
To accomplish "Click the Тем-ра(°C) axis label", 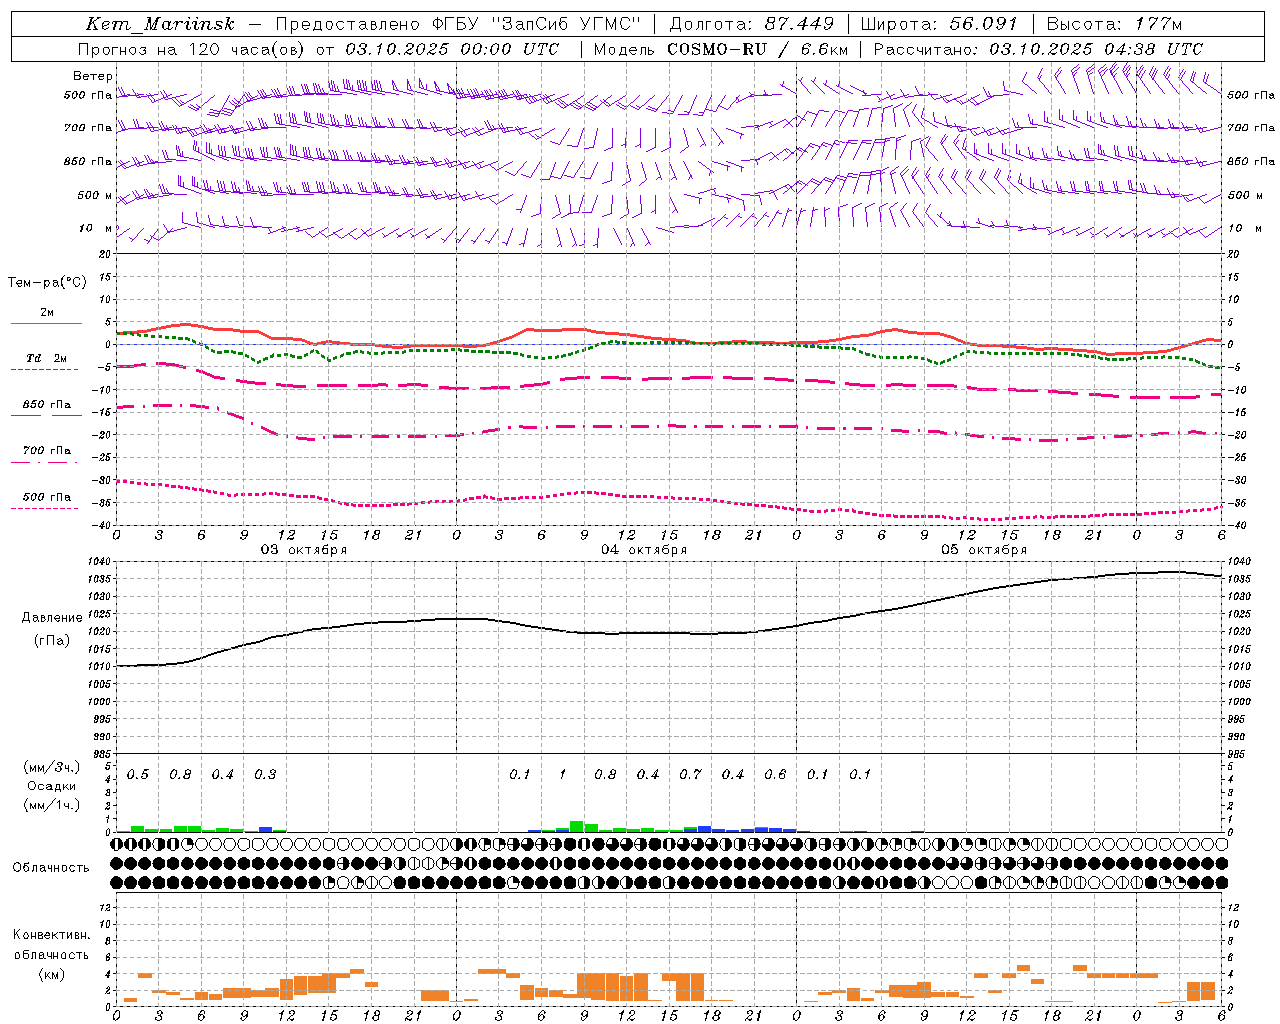I will click(x=47, y=283).
